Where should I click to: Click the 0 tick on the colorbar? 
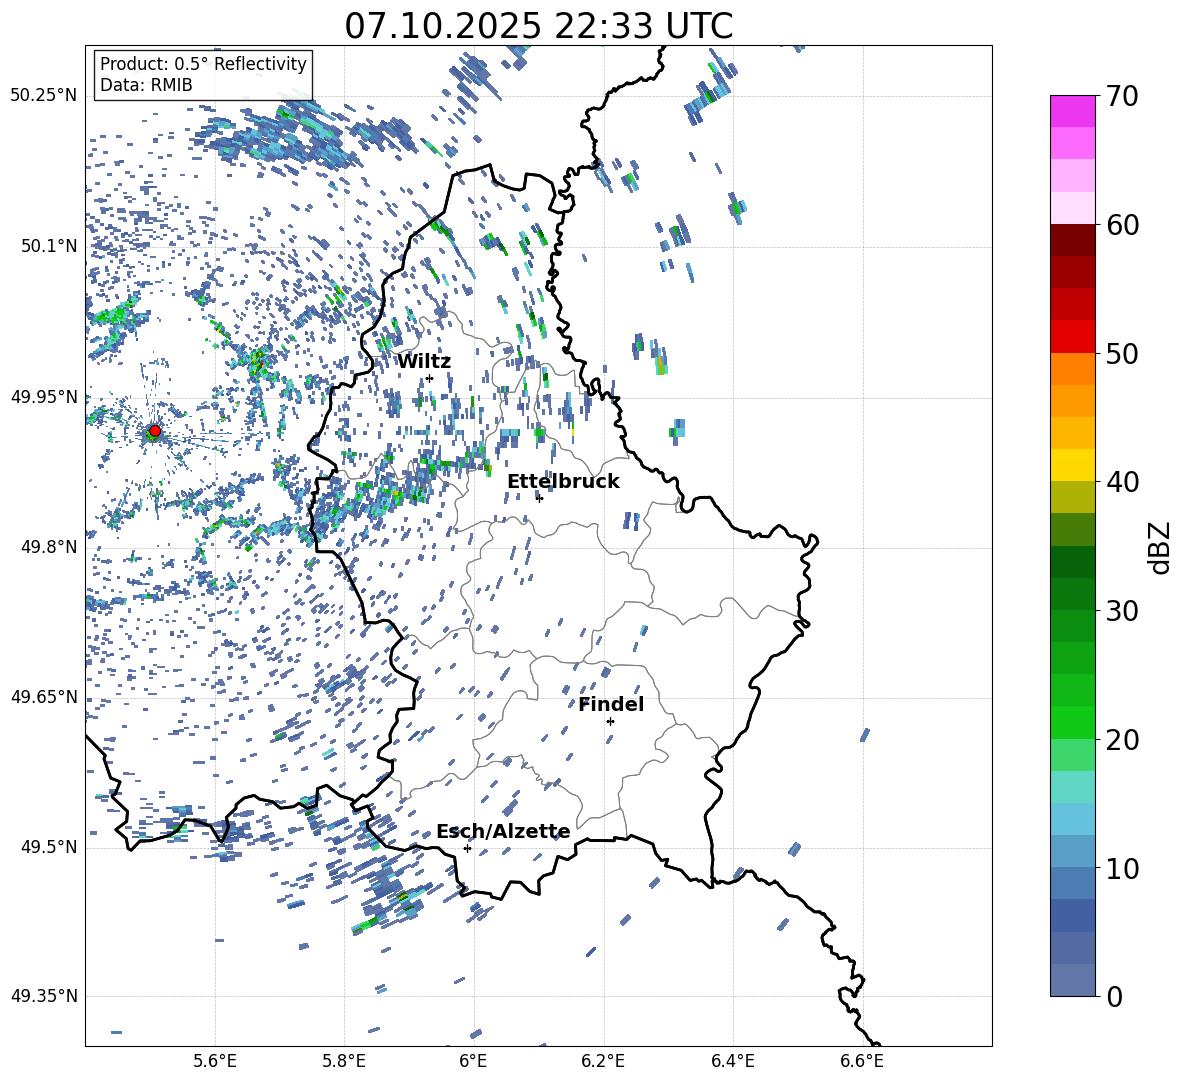[1114, 996]
